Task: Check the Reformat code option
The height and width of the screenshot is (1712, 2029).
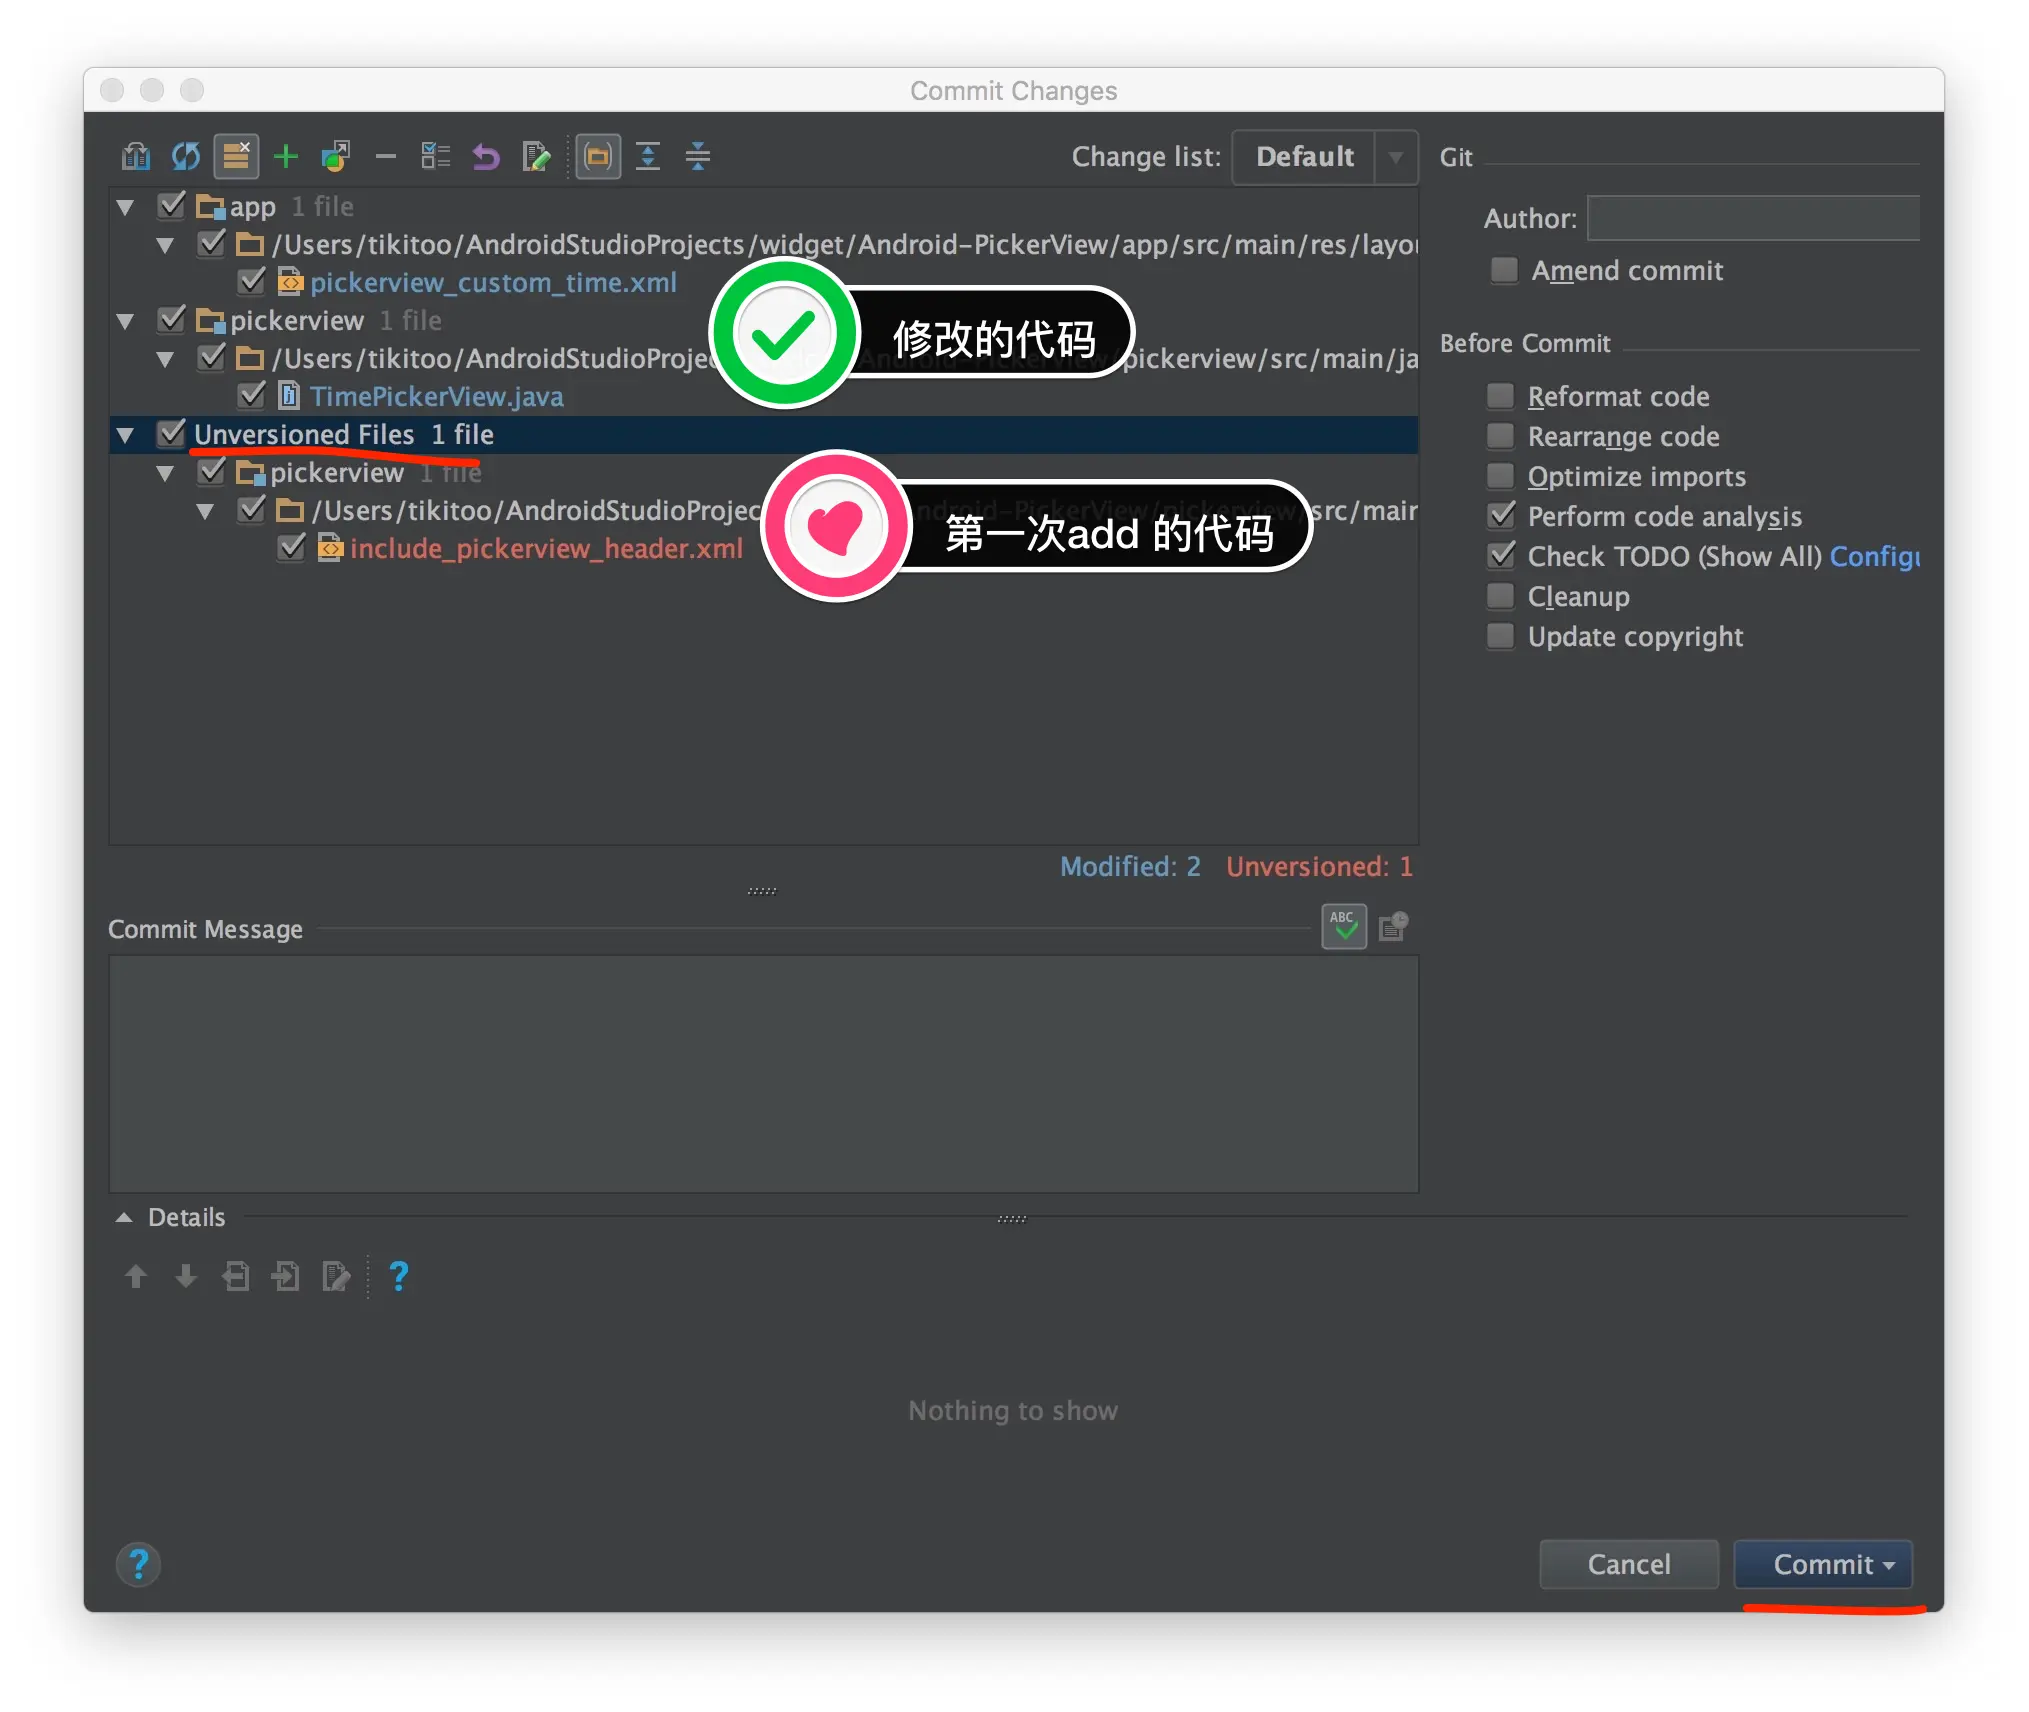Action: tap(1500, 396)
